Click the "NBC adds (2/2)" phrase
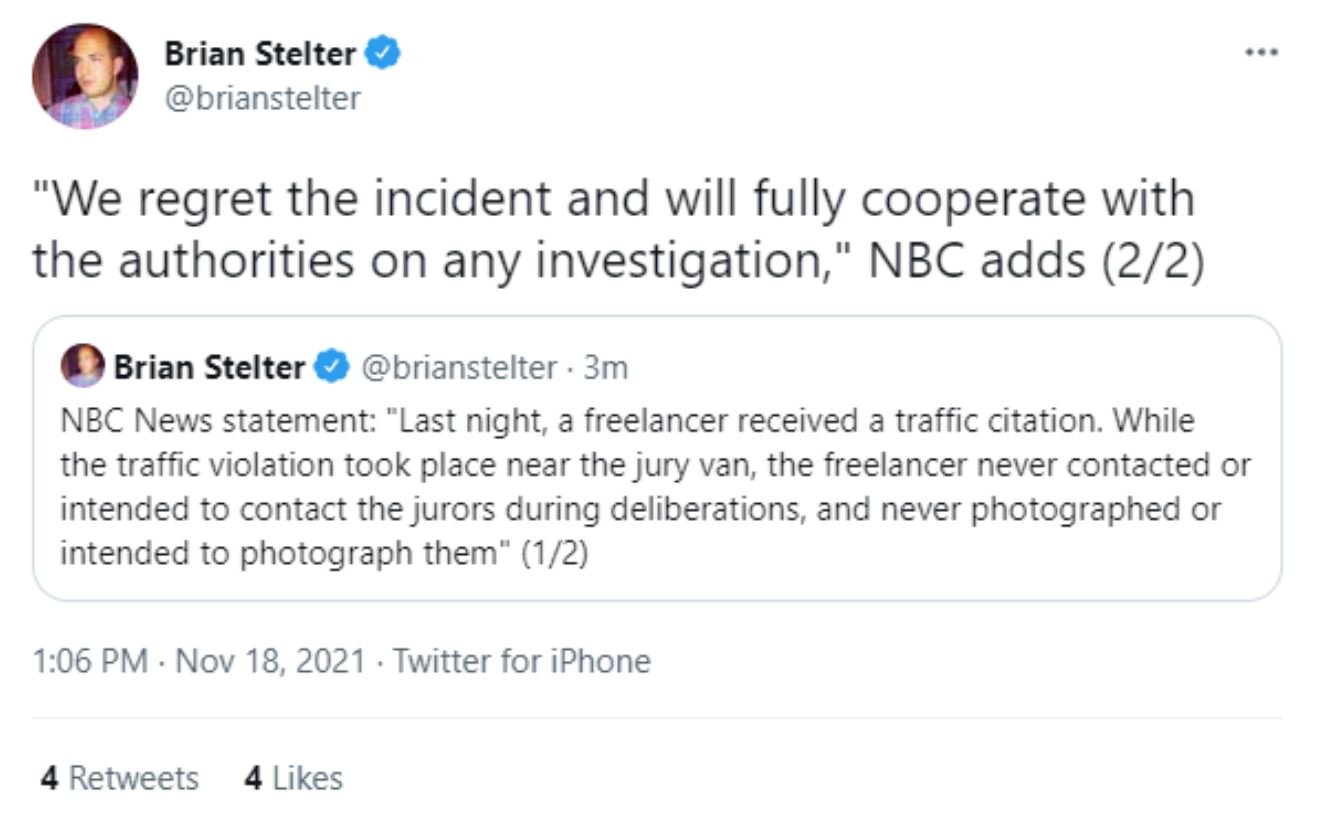 (x=1034, y=260)
